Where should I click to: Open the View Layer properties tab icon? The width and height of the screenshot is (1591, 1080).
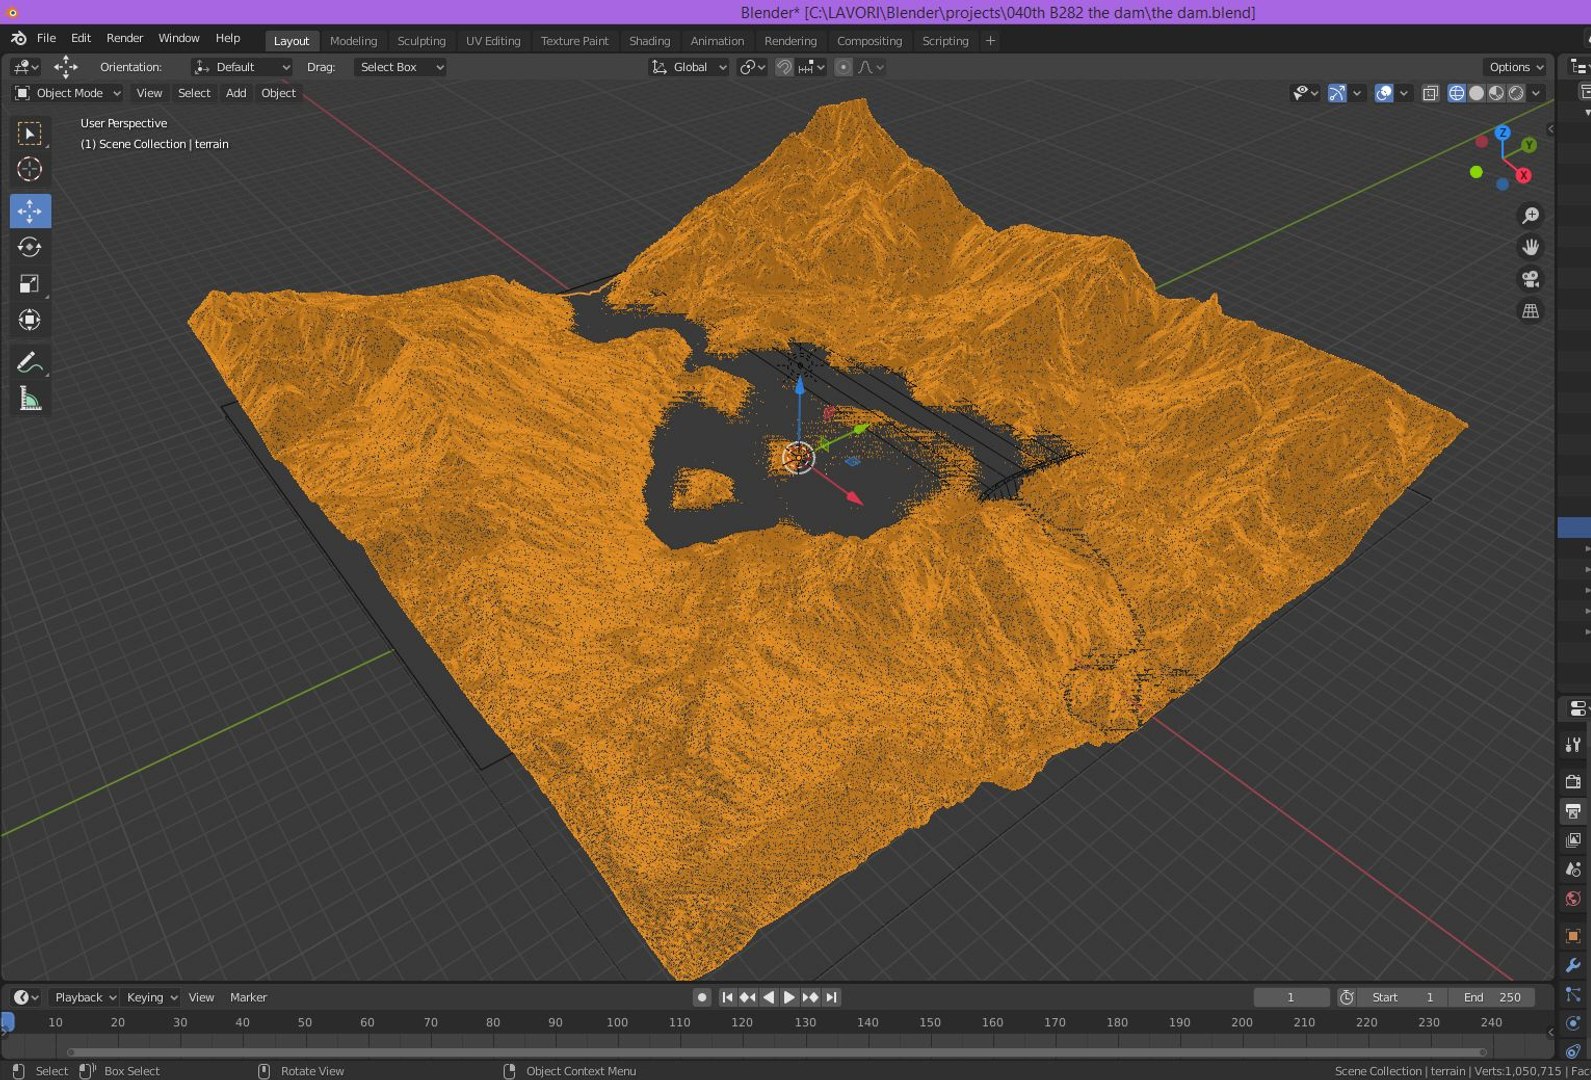1573,840
